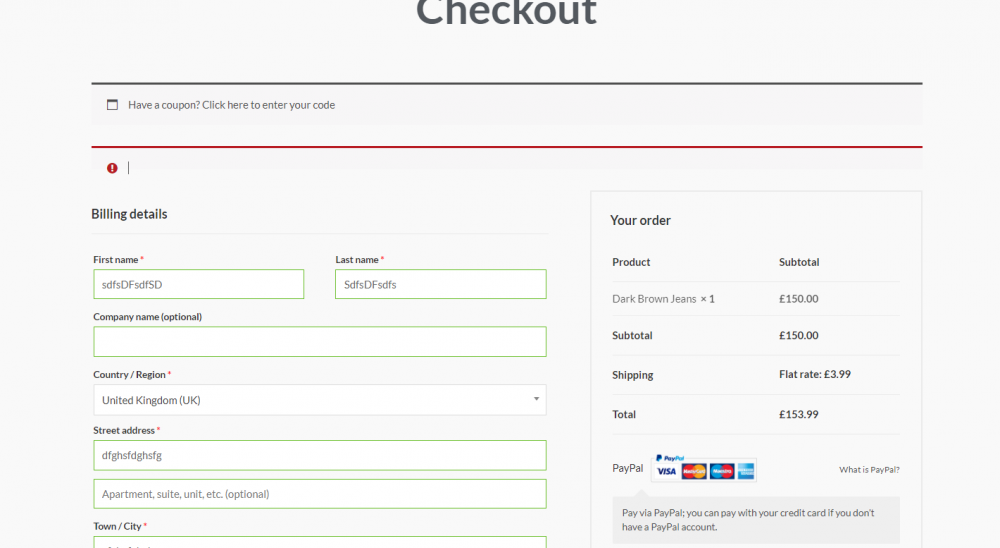The width and height of the screenshot is (1000, 548).
Task: Expand the Country / Region dropdown arrow
Action: point(536,400)
